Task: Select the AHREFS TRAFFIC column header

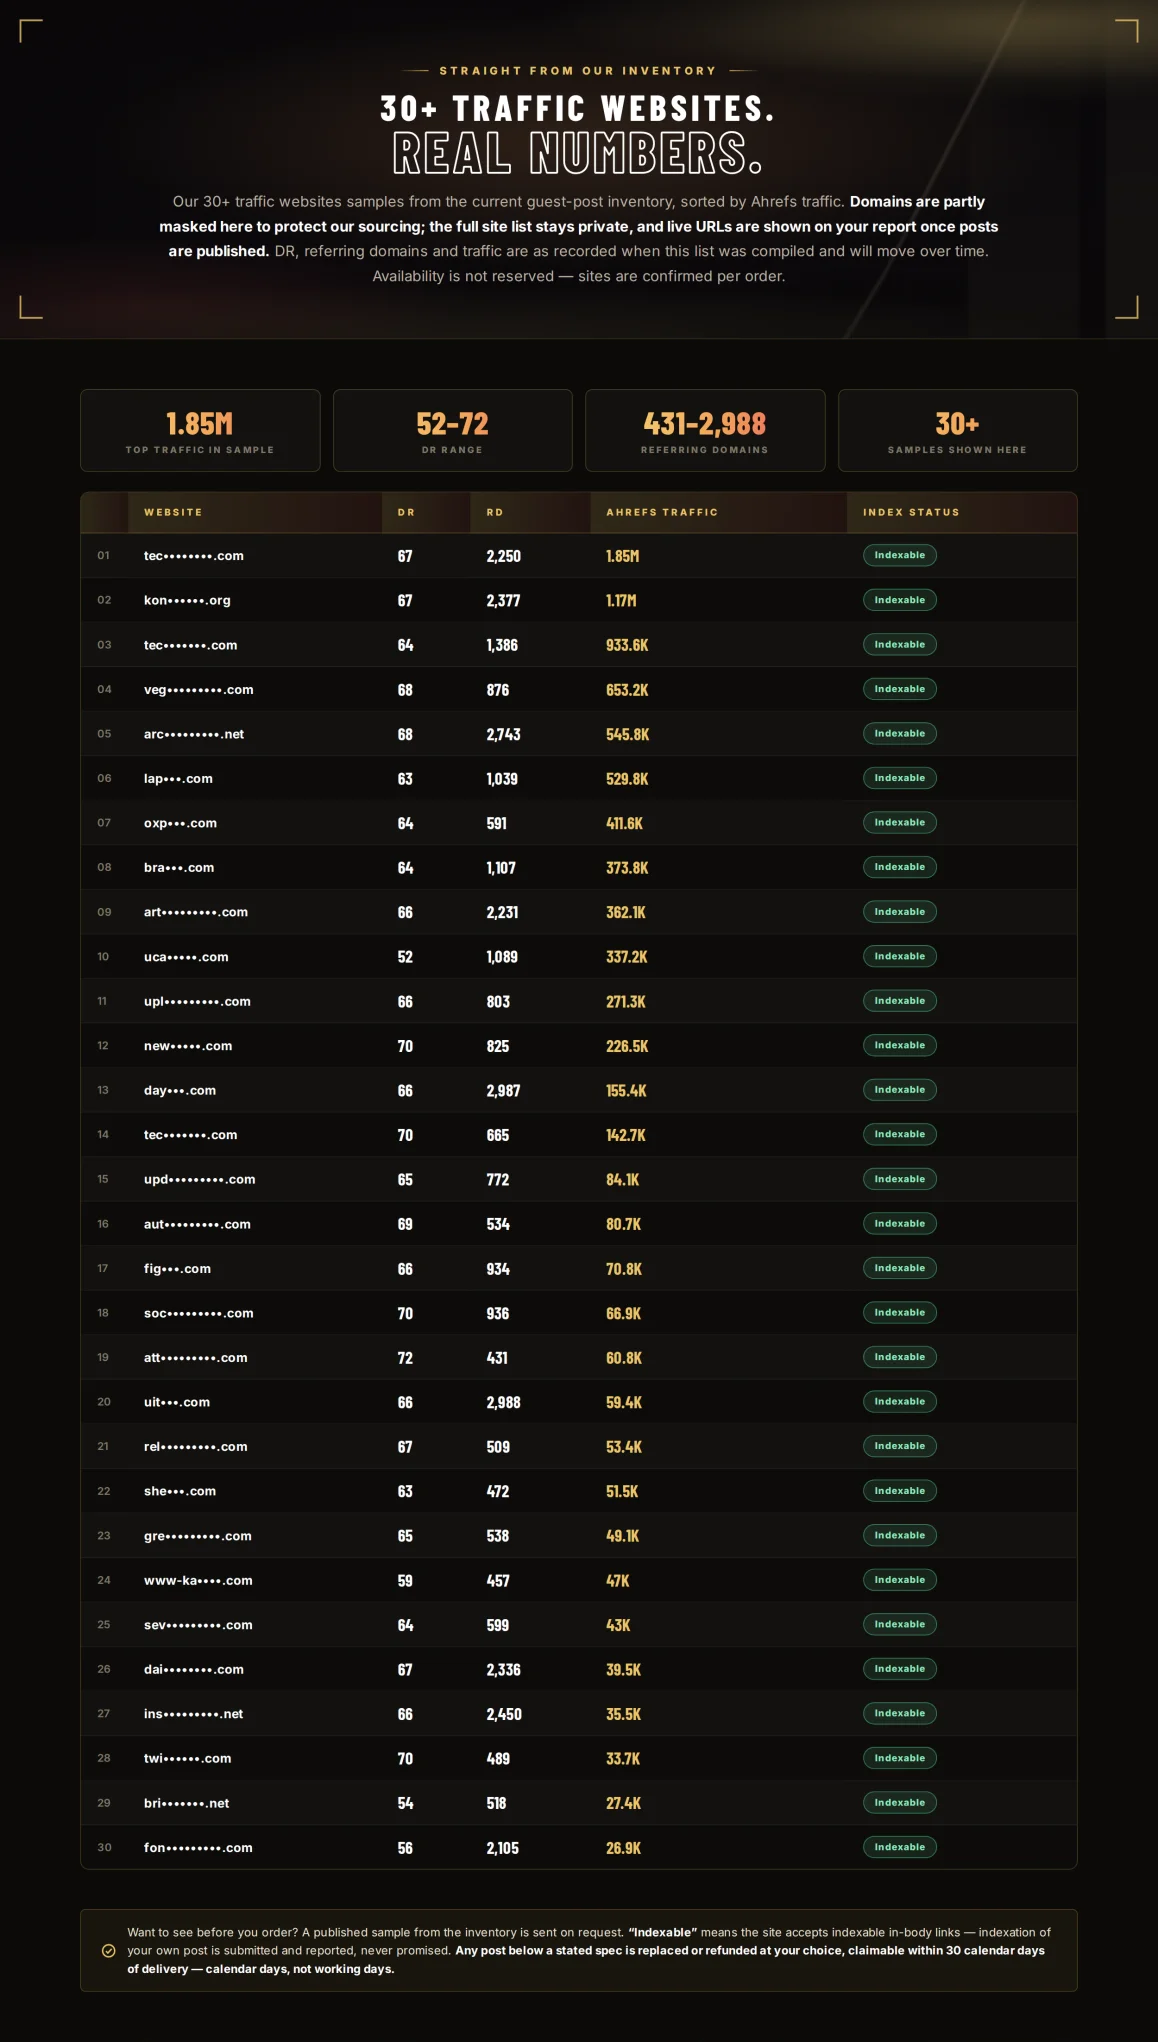Action: coord(662,512)
